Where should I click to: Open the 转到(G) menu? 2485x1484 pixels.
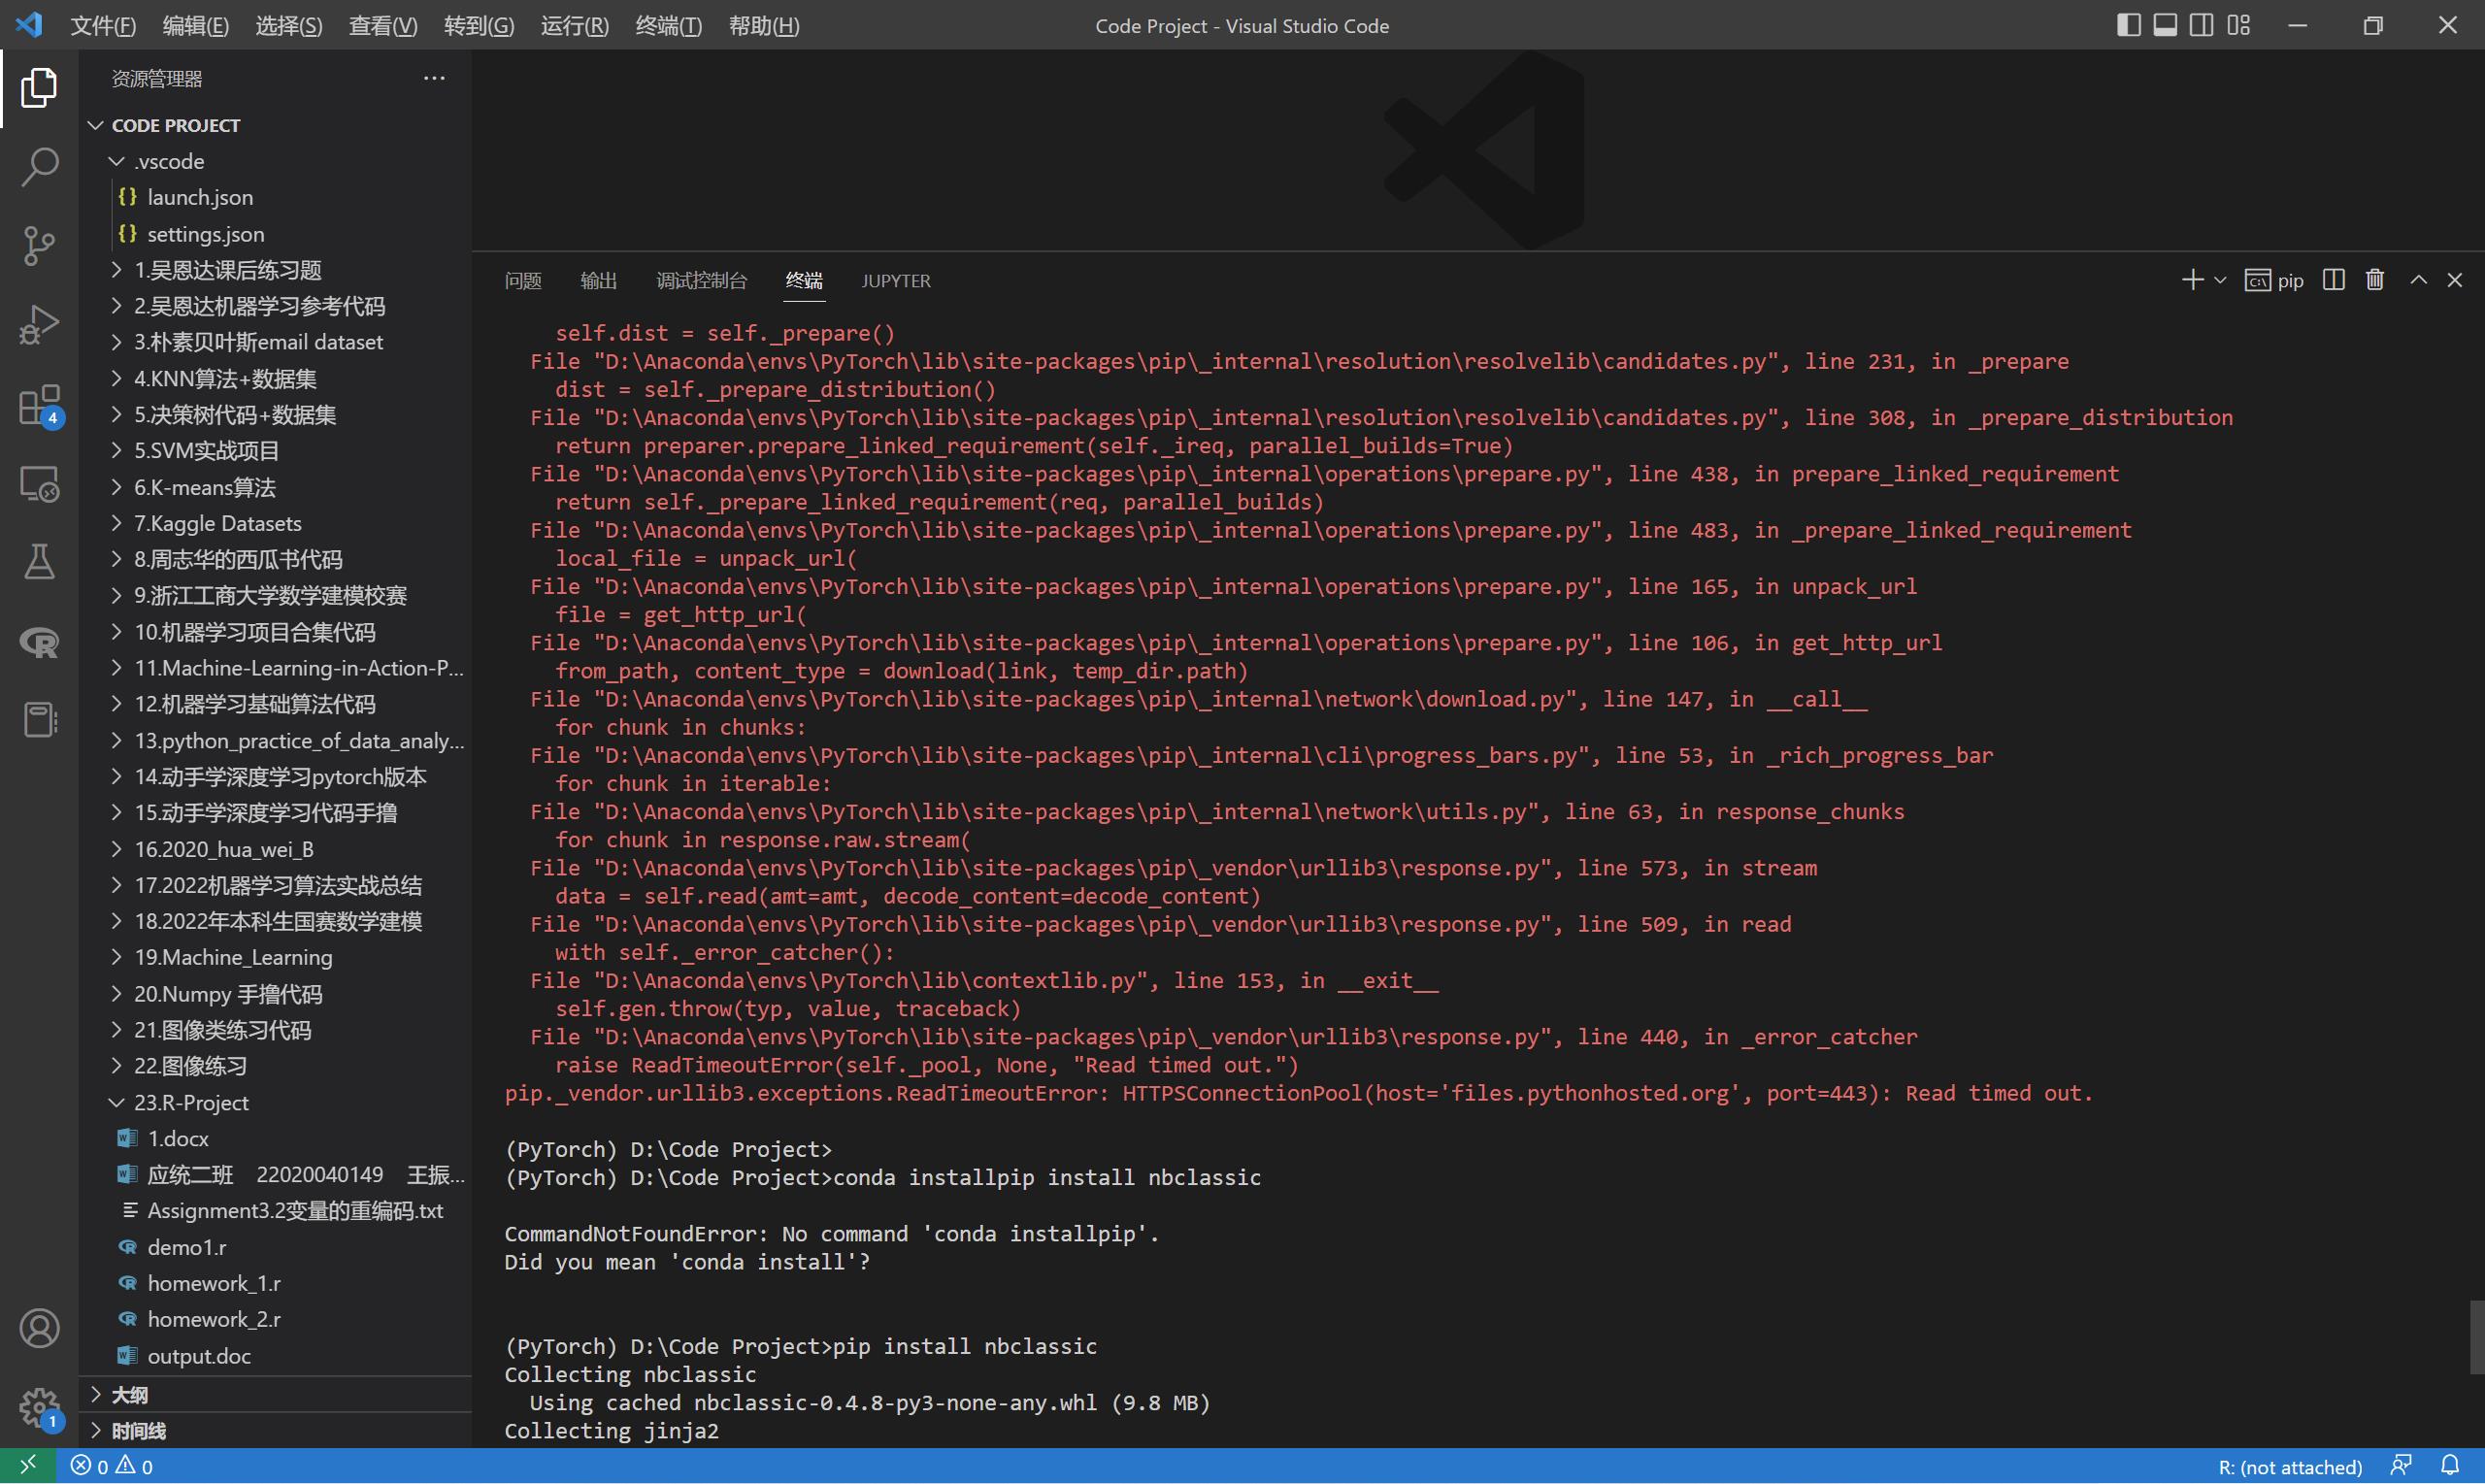coord(478,26)
